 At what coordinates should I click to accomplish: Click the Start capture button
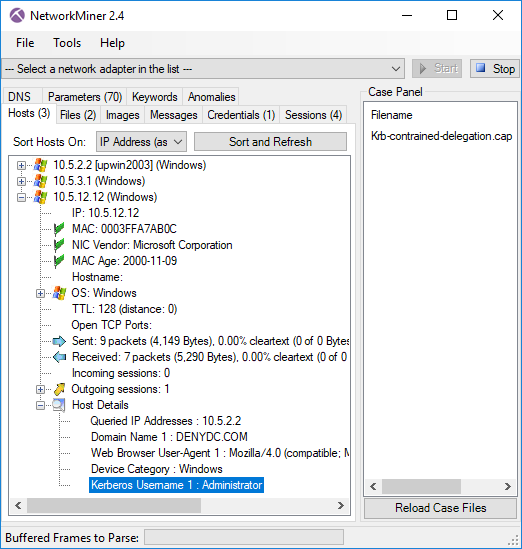click(x=437, y=68)
